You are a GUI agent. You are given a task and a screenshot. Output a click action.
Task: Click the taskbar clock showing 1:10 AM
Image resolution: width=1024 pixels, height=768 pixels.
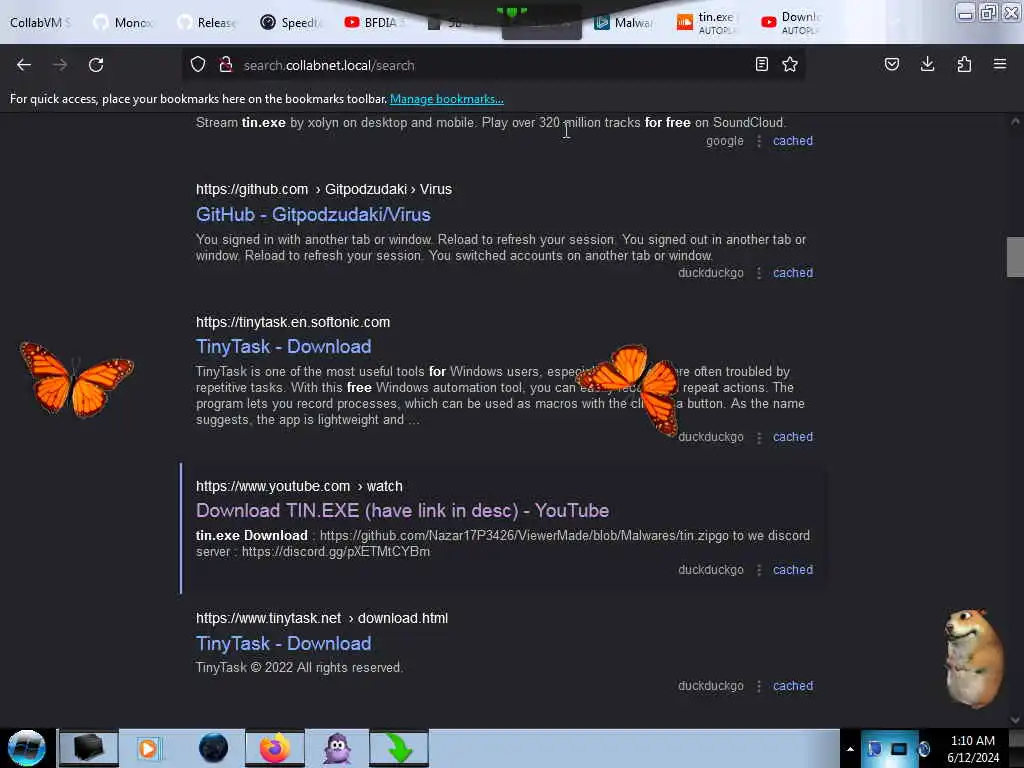click(x=973, y=749)
